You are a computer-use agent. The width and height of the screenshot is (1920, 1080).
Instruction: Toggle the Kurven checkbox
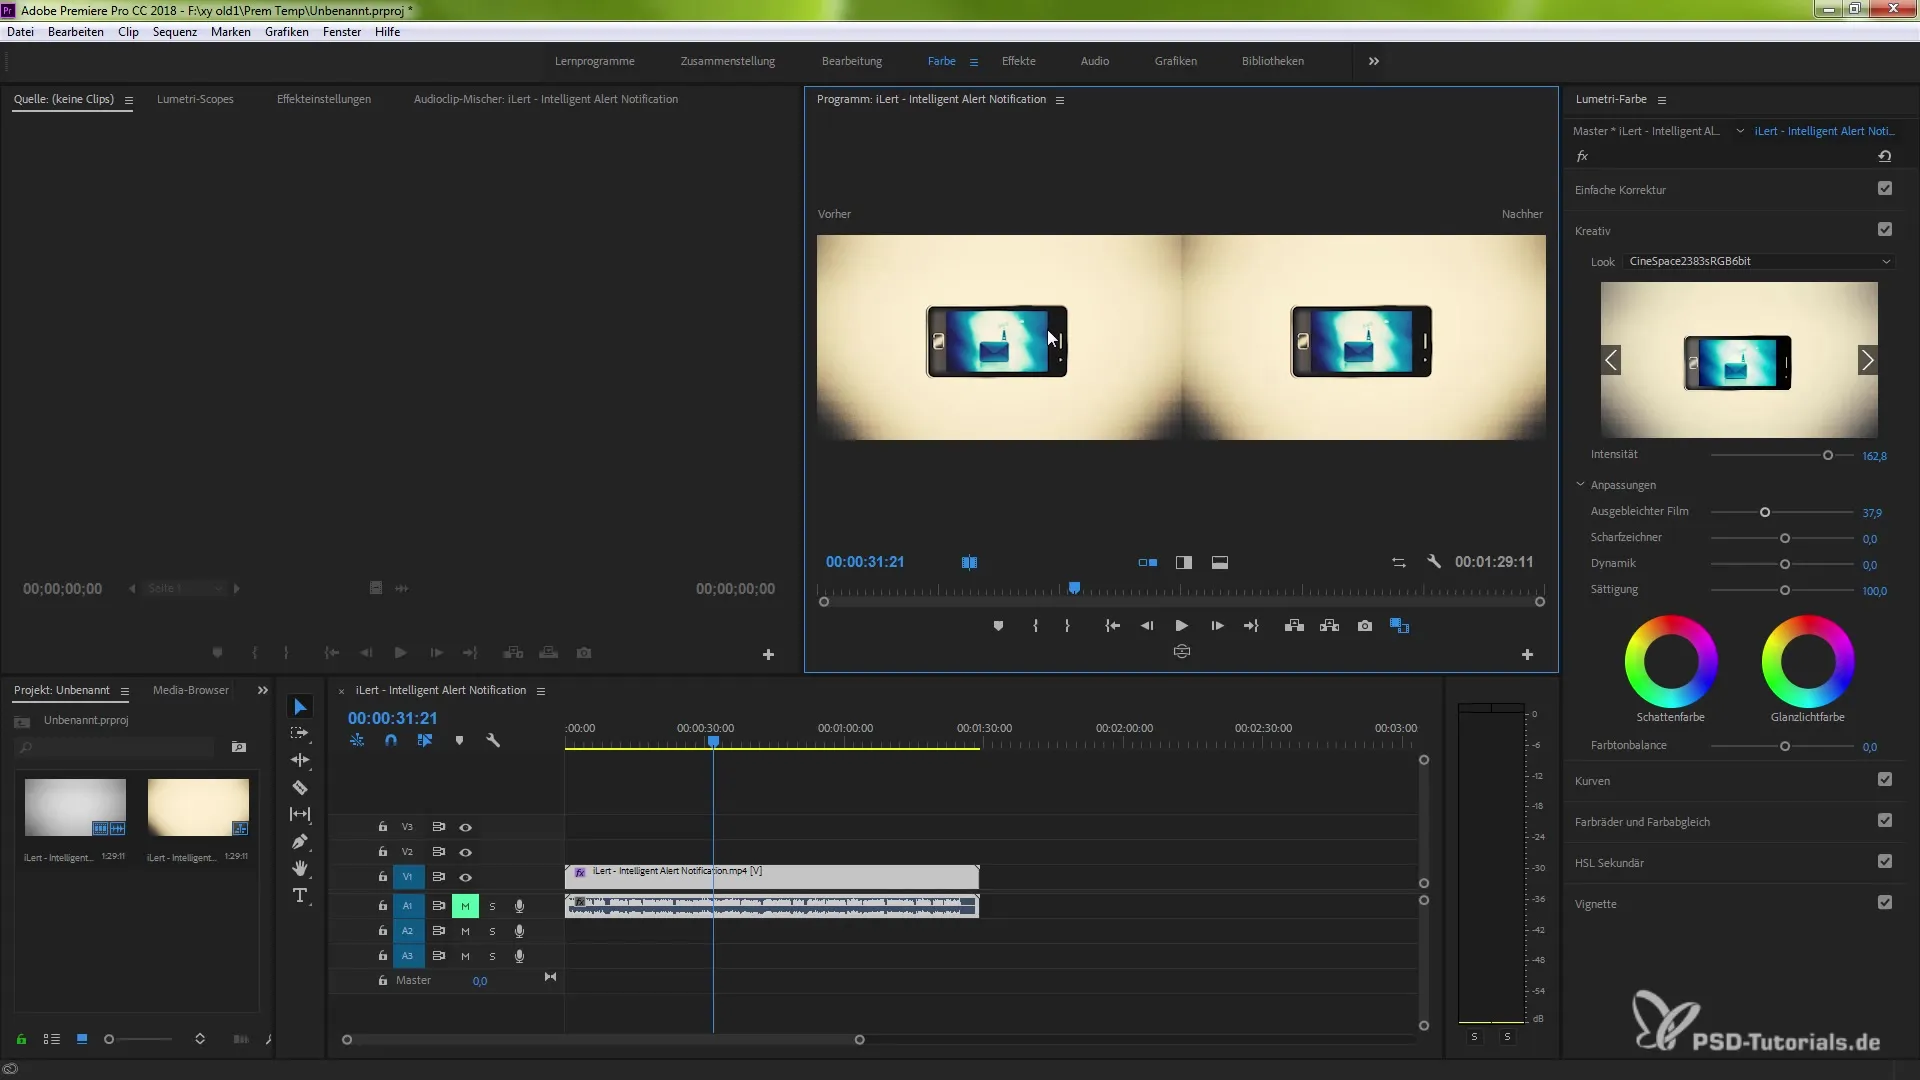[x=1885, y=780]
